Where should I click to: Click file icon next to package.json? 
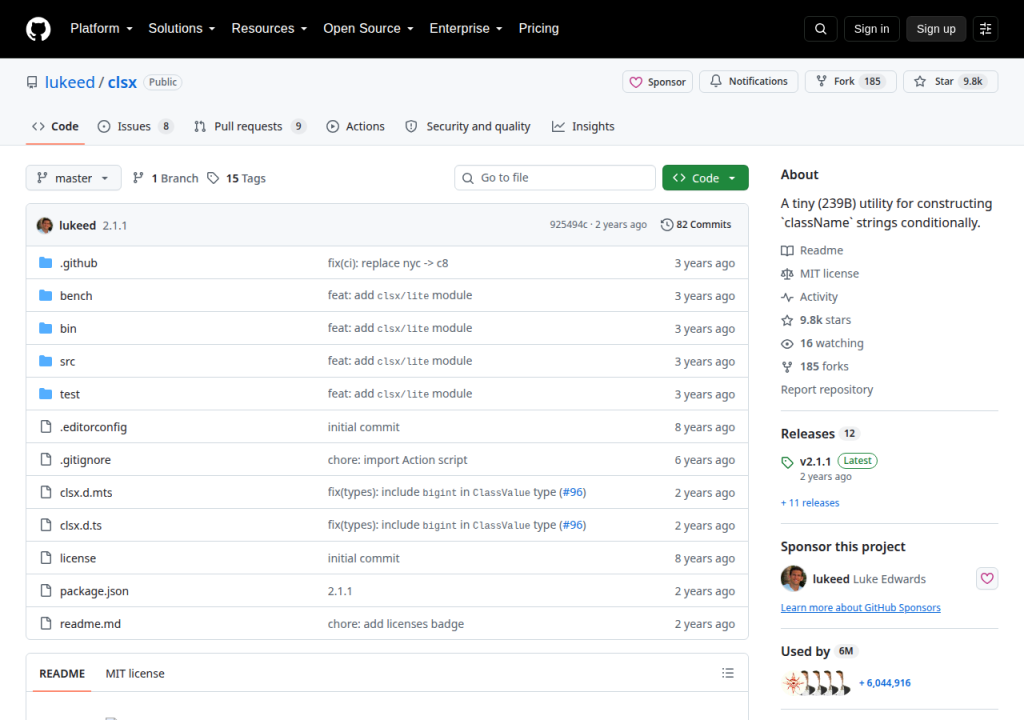pyautogui.click(x=46, y=591)
